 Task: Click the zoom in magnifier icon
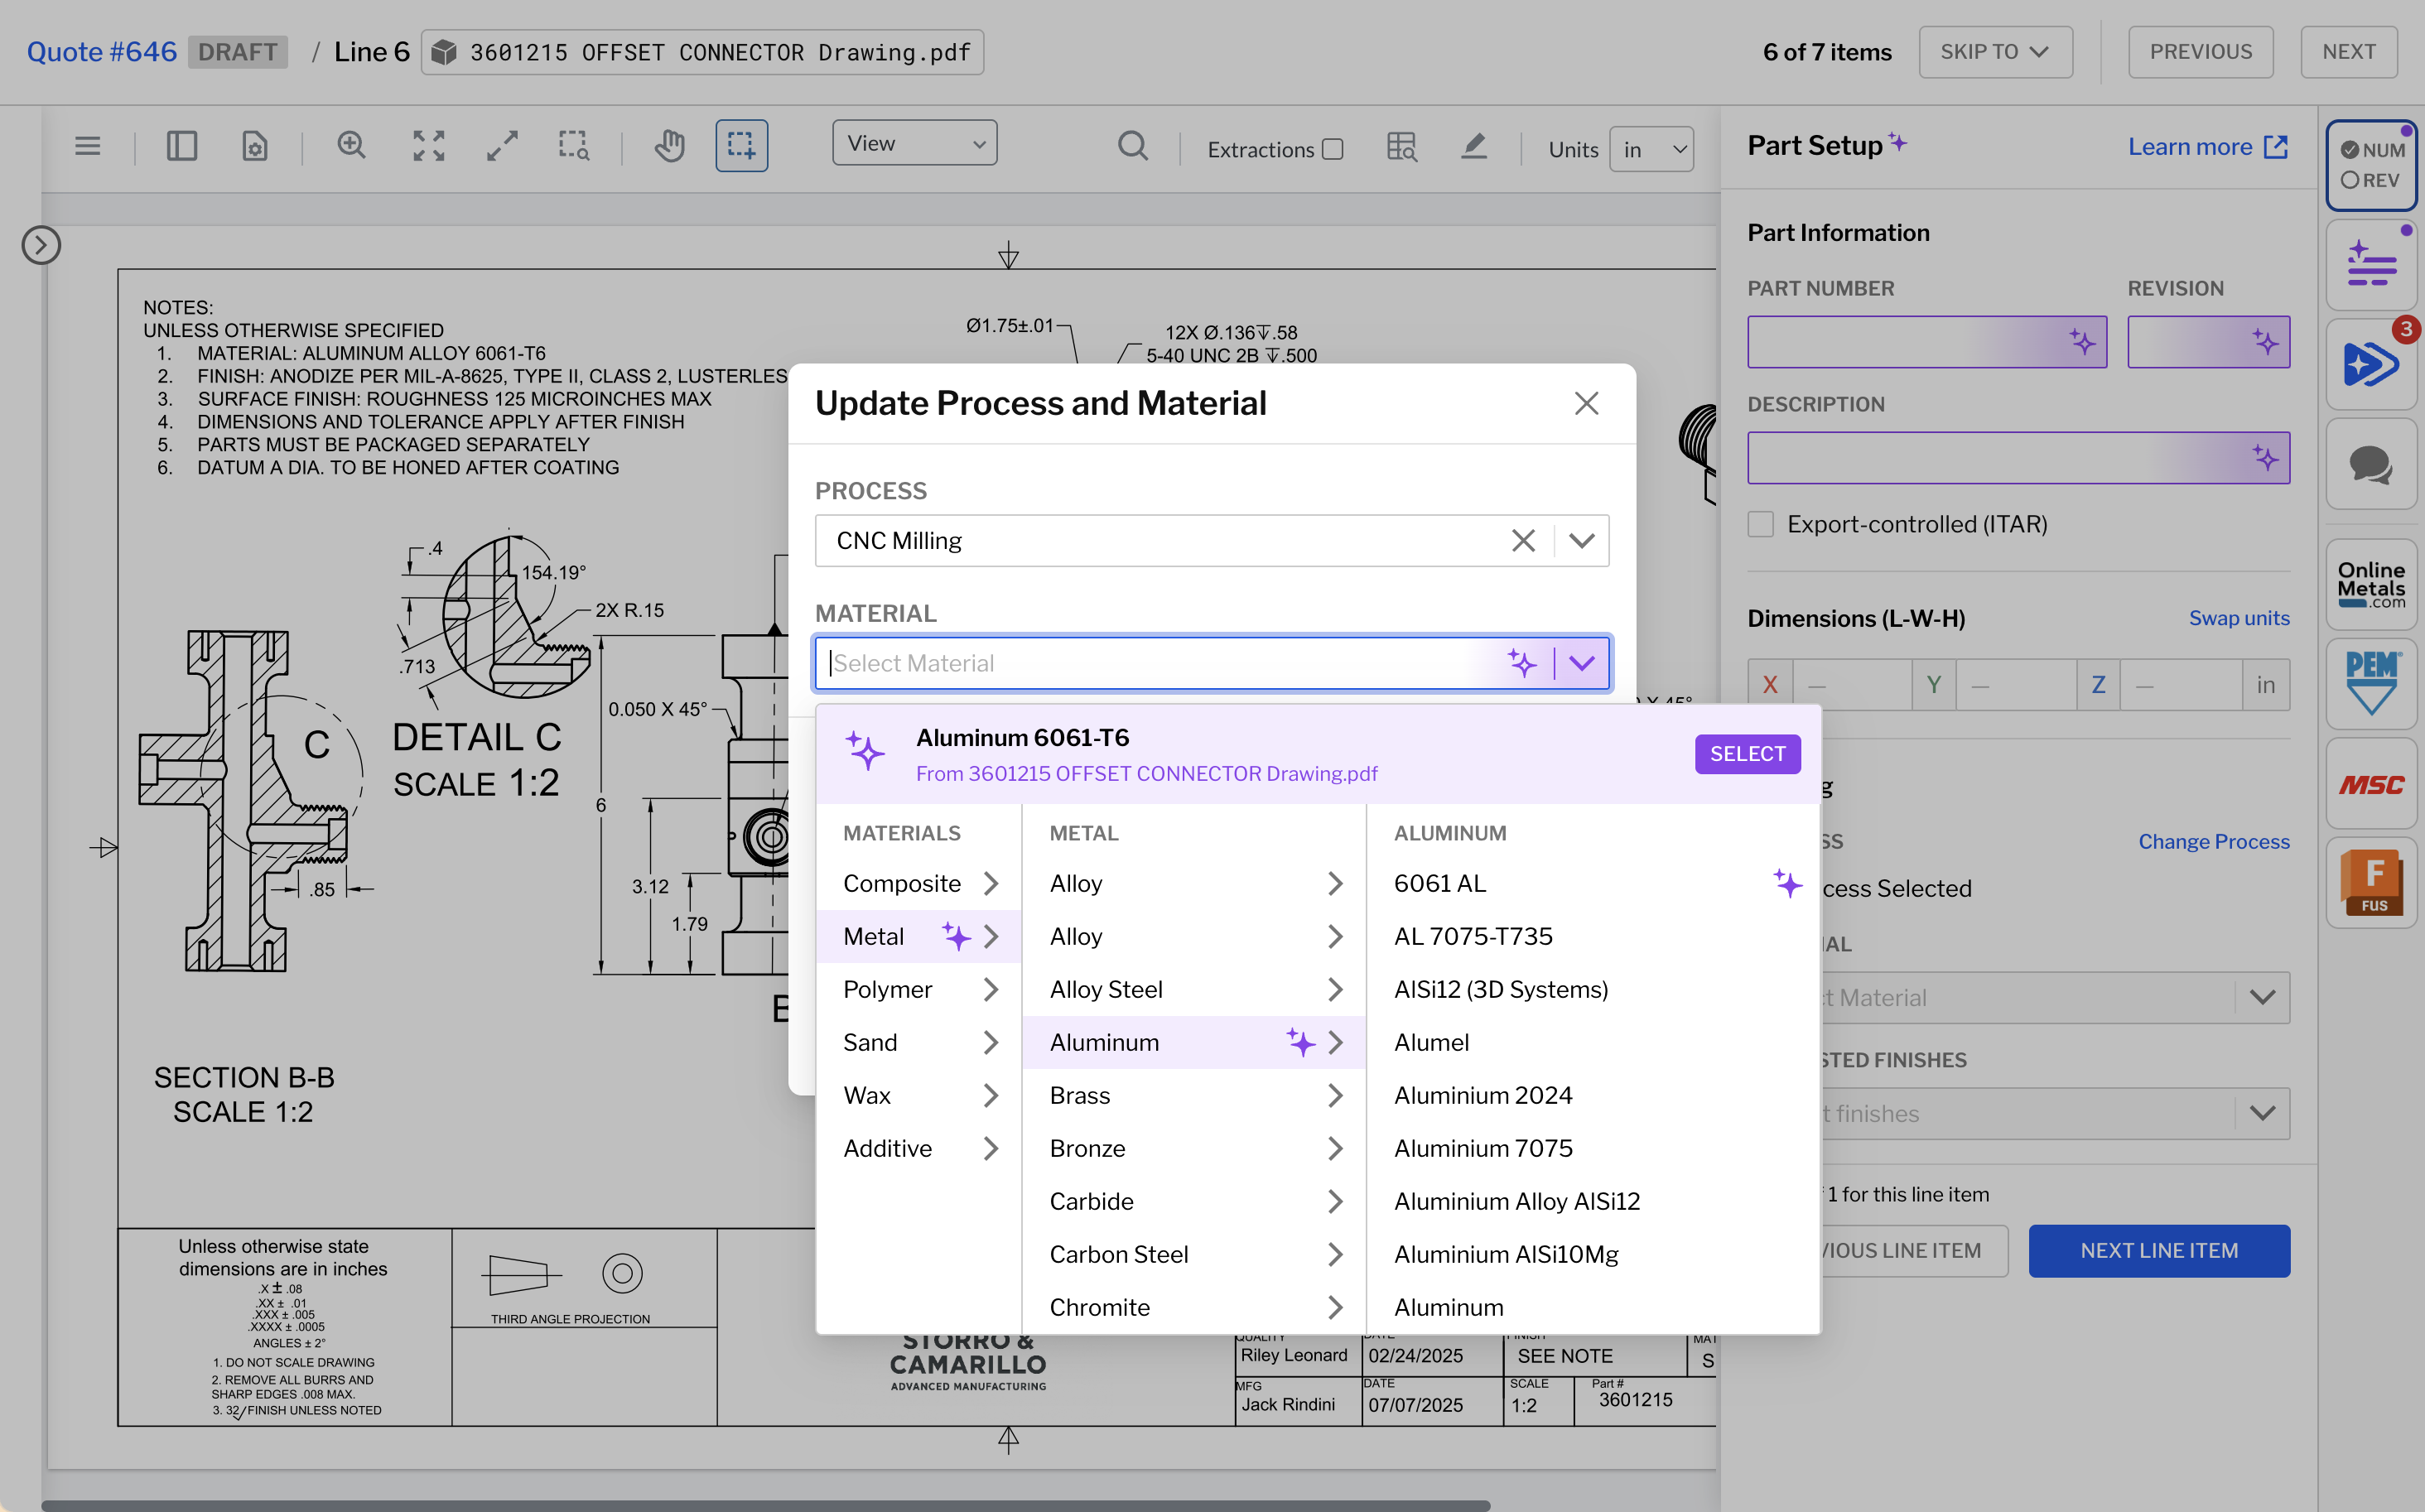pos(351,146)
